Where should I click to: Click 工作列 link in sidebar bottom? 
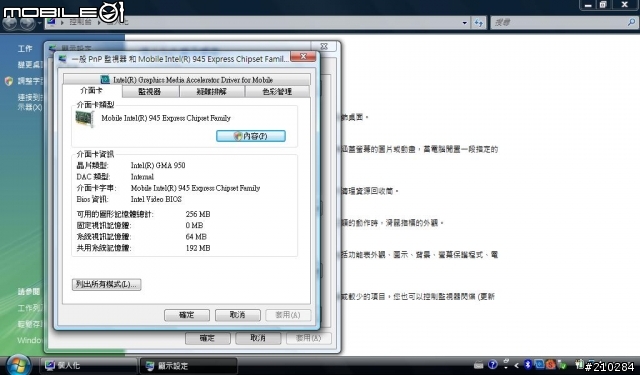[x=29, y=308]
